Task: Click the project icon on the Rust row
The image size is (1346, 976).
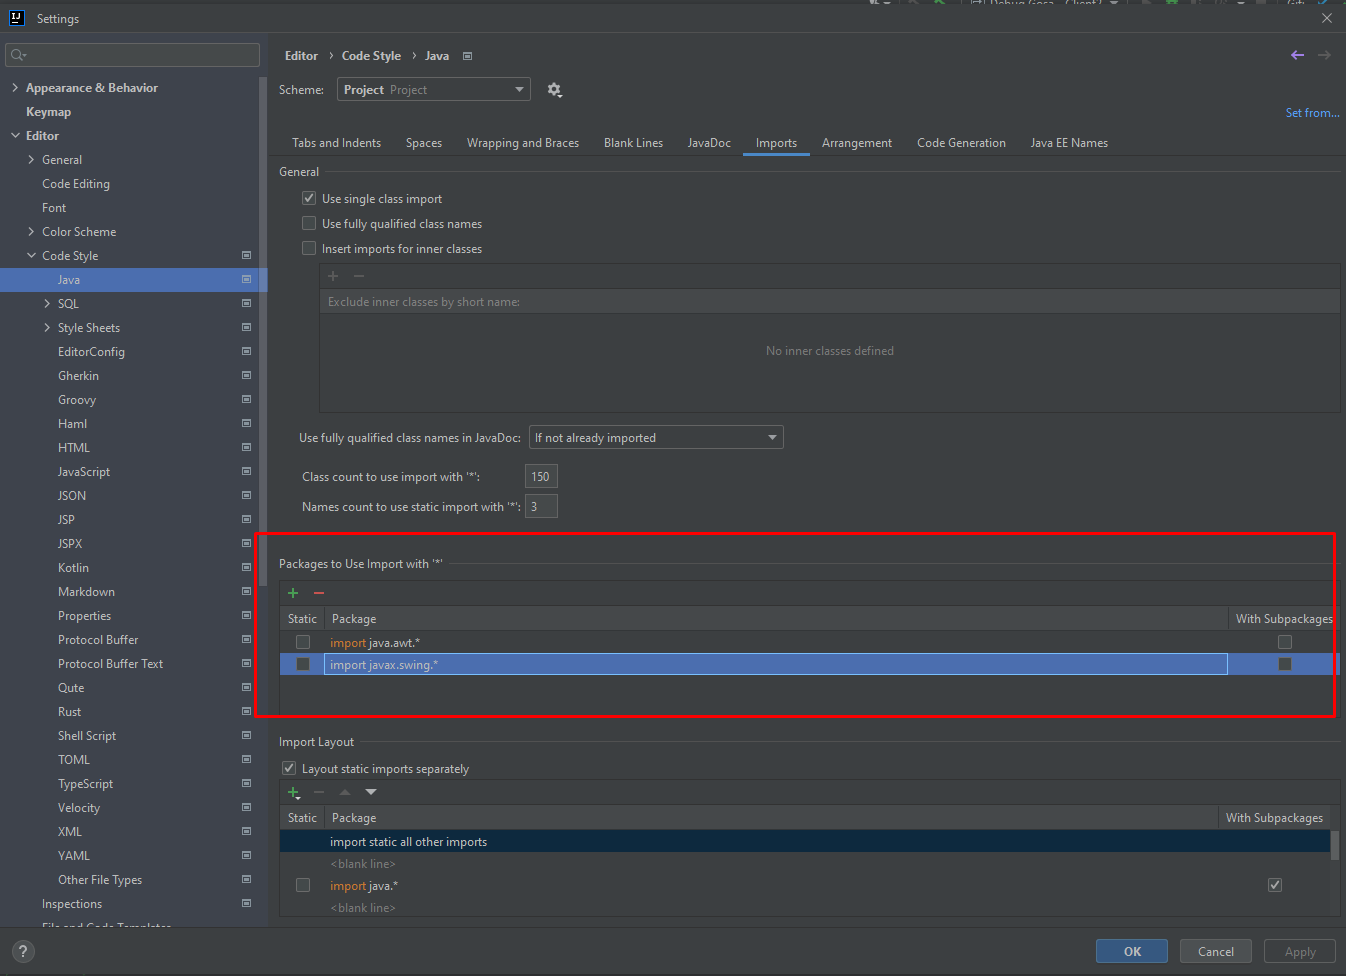Action: (246, 712)
